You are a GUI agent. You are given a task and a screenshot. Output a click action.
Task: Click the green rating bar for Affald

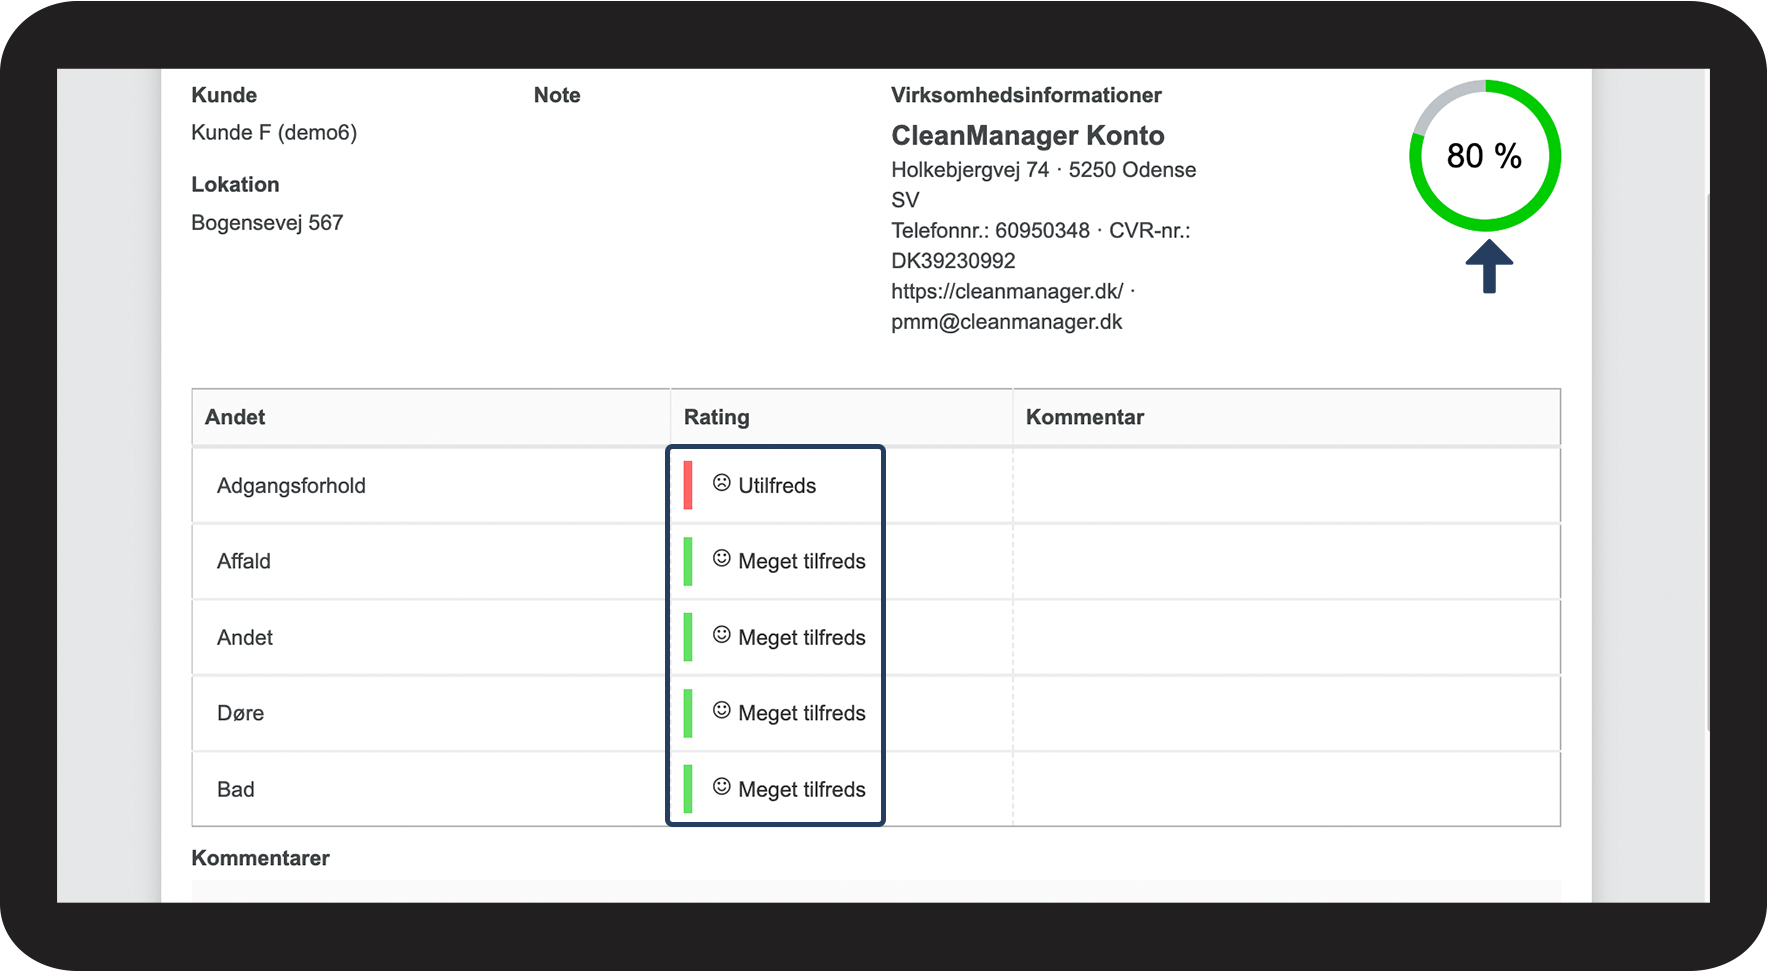click(688, 561)
